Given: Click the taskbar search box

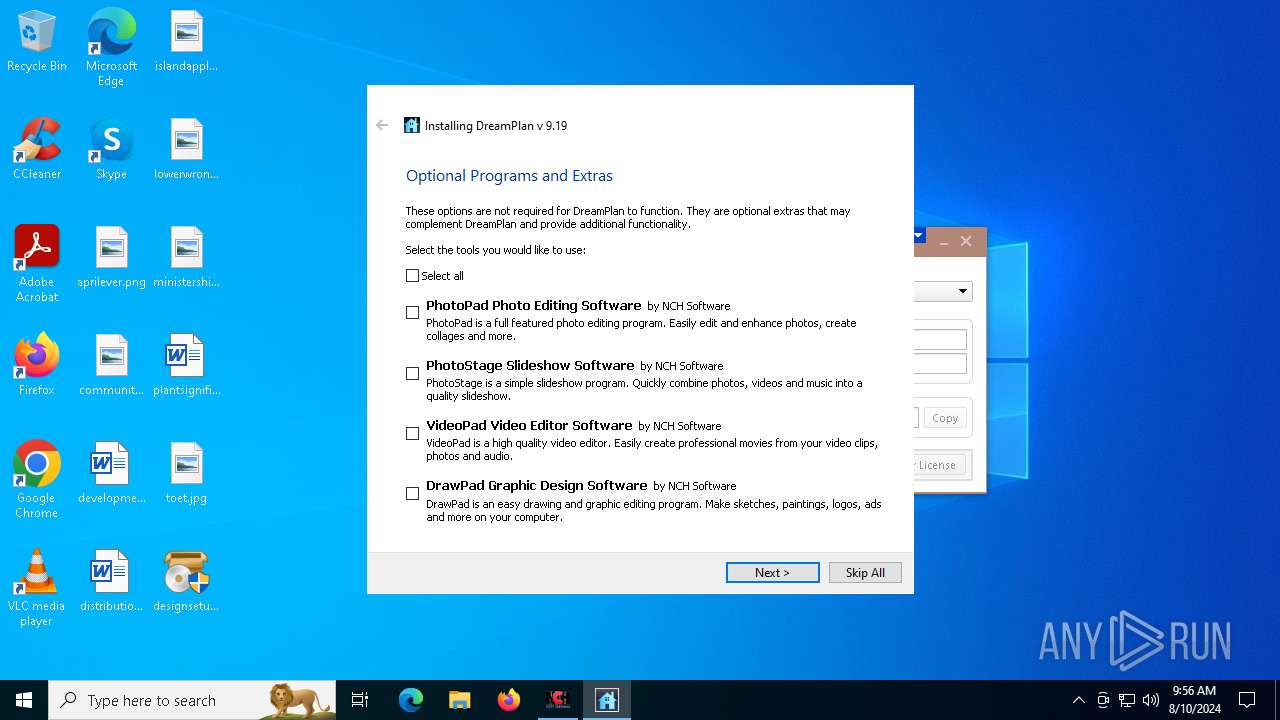Looking at the screenshot, I should [192, 700].
